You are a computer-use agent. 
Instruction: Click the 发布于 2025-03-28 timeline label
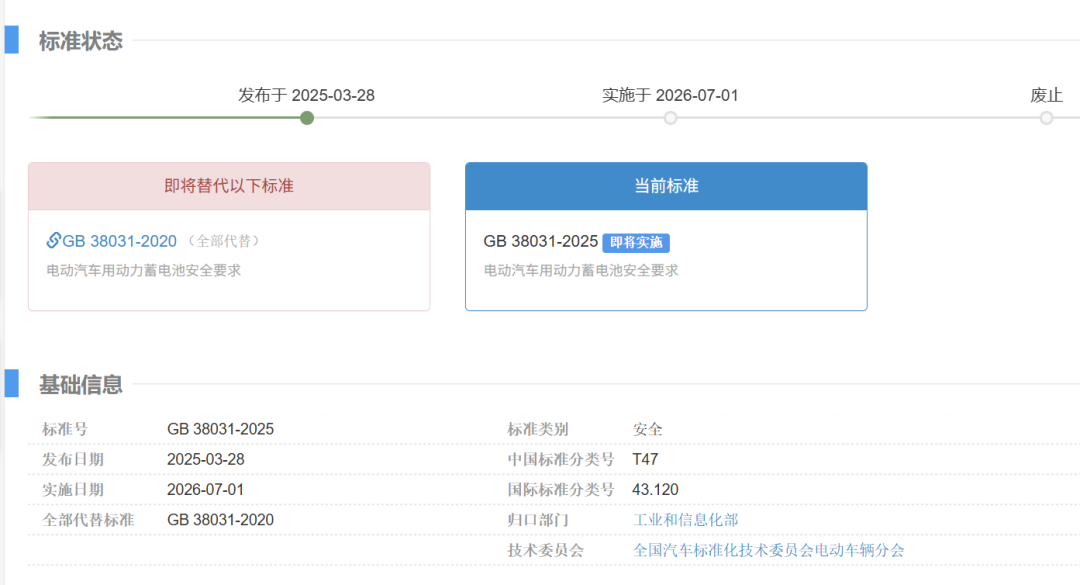point(307,95)
